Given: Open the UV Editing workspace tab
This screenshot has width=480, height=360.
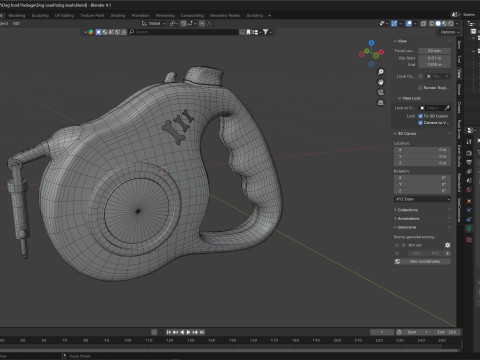Looking at the screenshot, I should click(64, 15).
